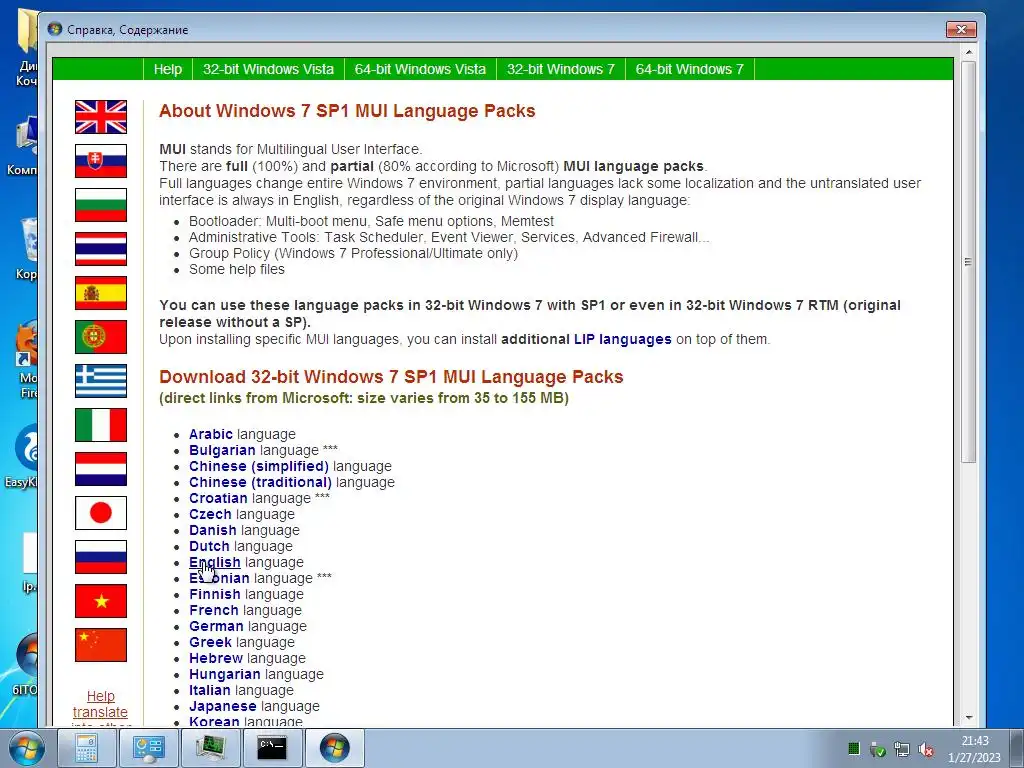The image size is (1024, 768).
Task: Select the Windows logo app in taskbar
Action: point(334,748)
